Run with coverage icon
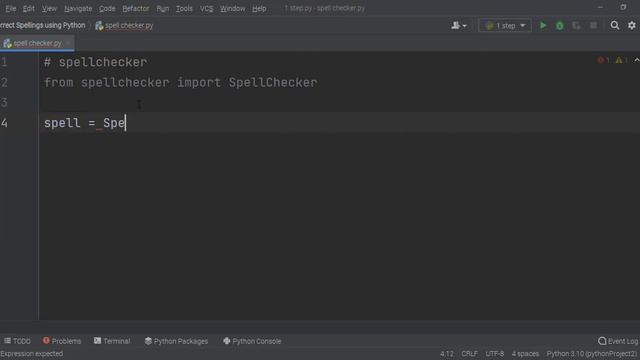Screen dimensions: 640x360 click(576, 25)
